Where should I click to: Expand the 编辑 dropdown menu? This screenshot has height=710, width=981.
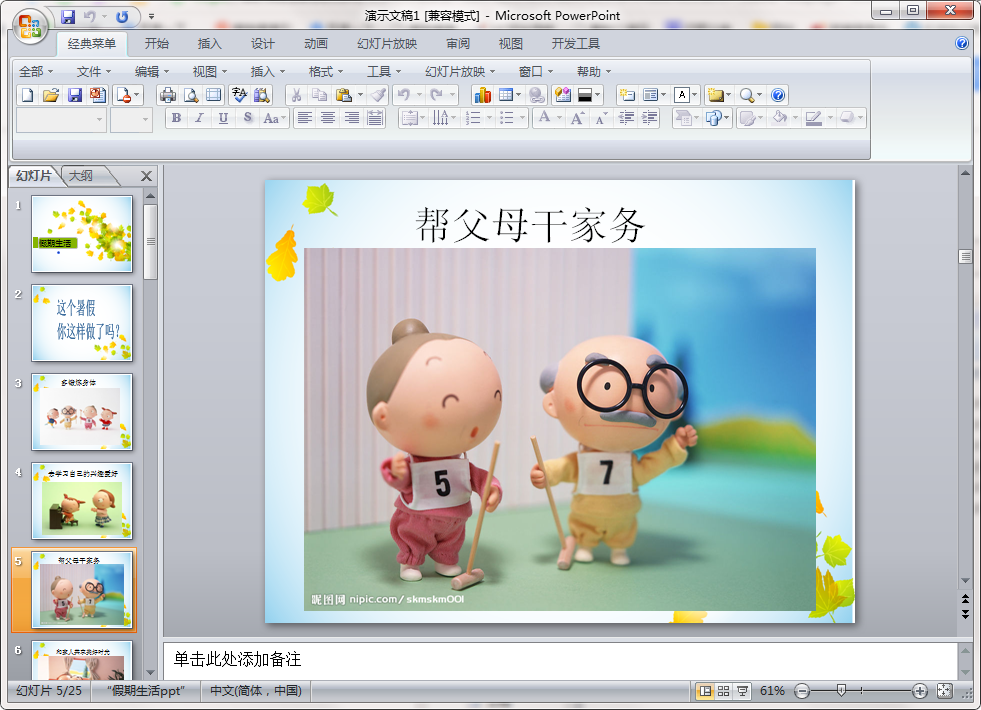coord(152,72)
